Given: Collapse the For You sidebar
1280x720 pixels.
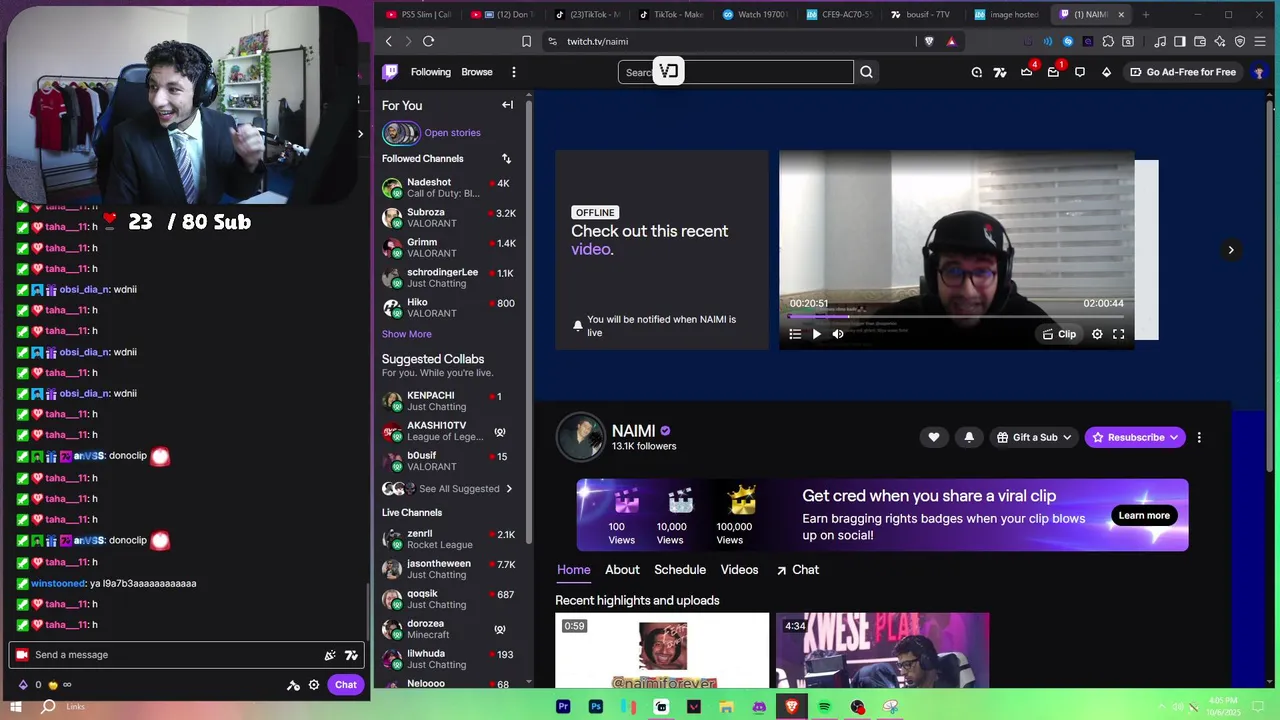Looking at the screenshot, I should pos(508,105).
